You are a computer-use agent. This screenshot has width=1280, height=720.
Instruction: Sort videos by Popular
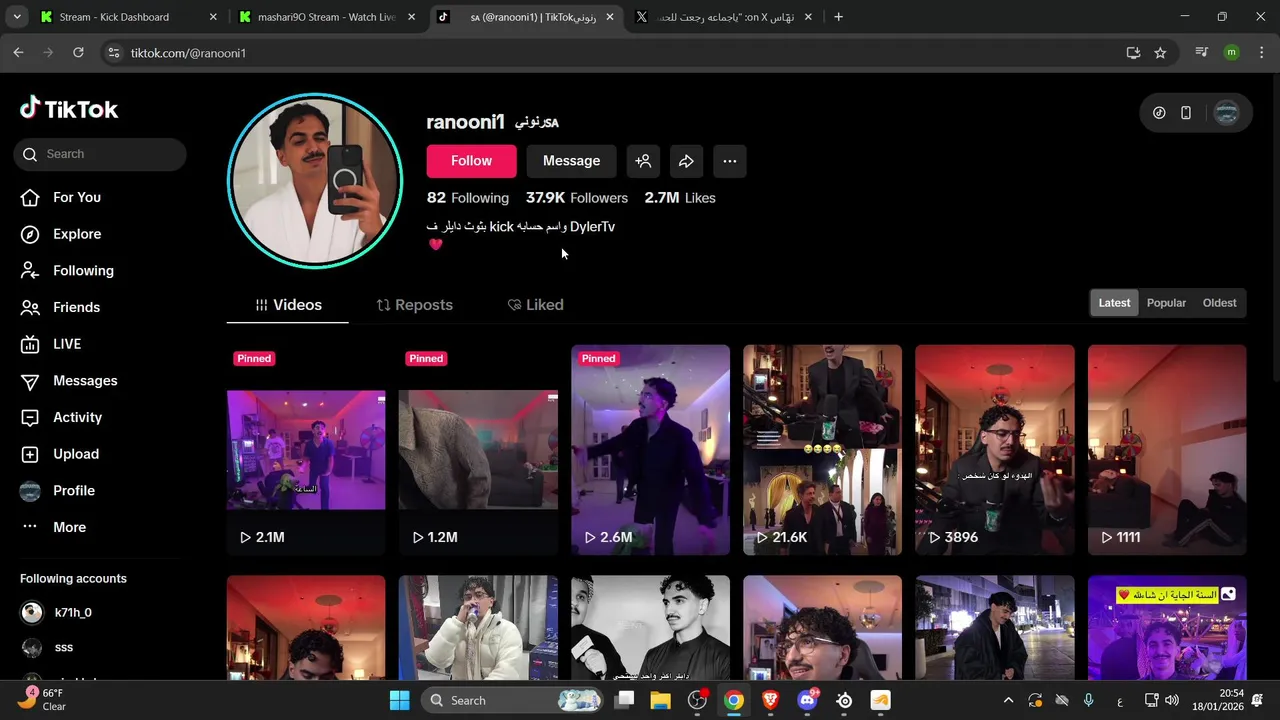pyautogui.click(x=1166, y=303)
